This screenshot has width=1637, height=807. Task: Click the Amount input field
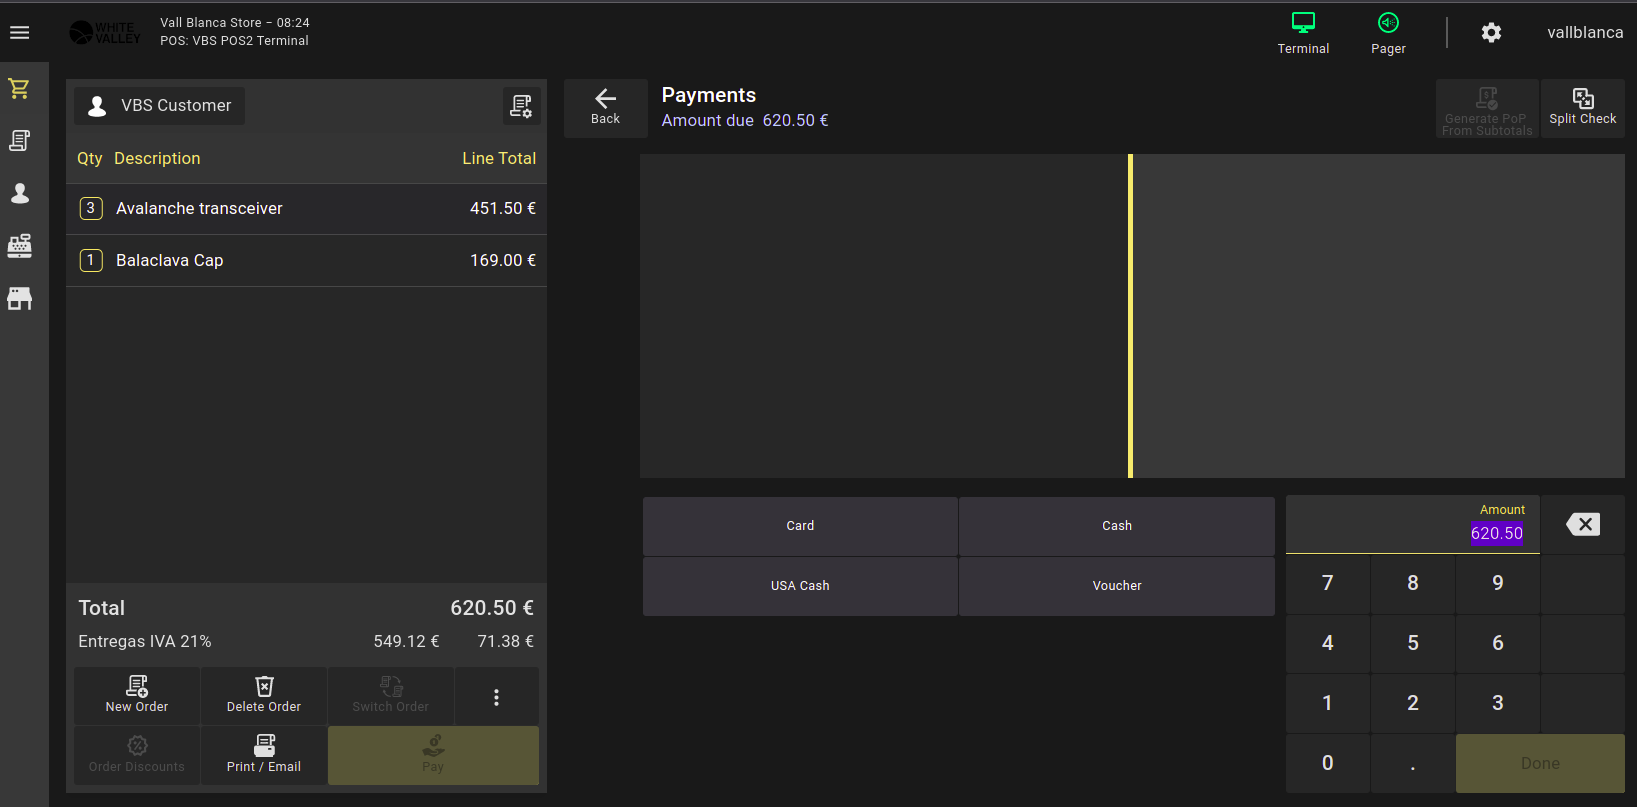click(x=1412, y=526)
